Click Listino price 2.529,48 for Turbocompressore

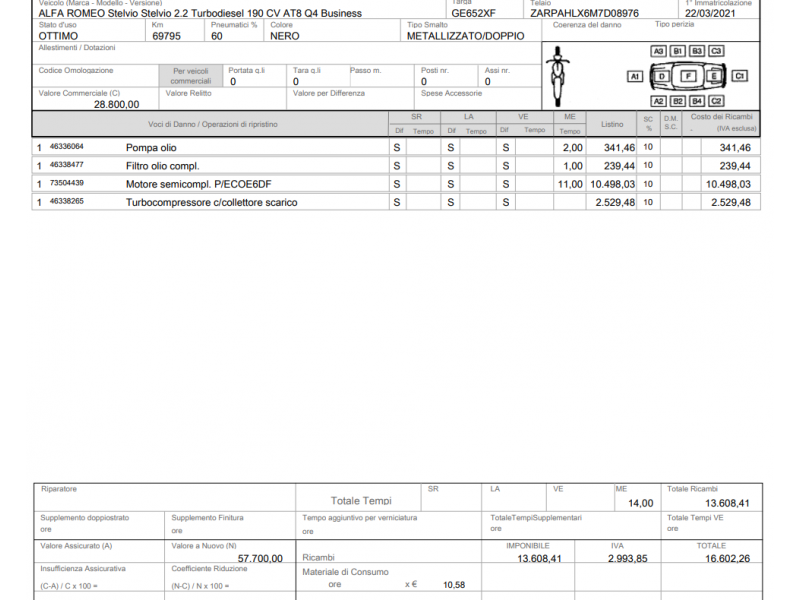point(615,203)
